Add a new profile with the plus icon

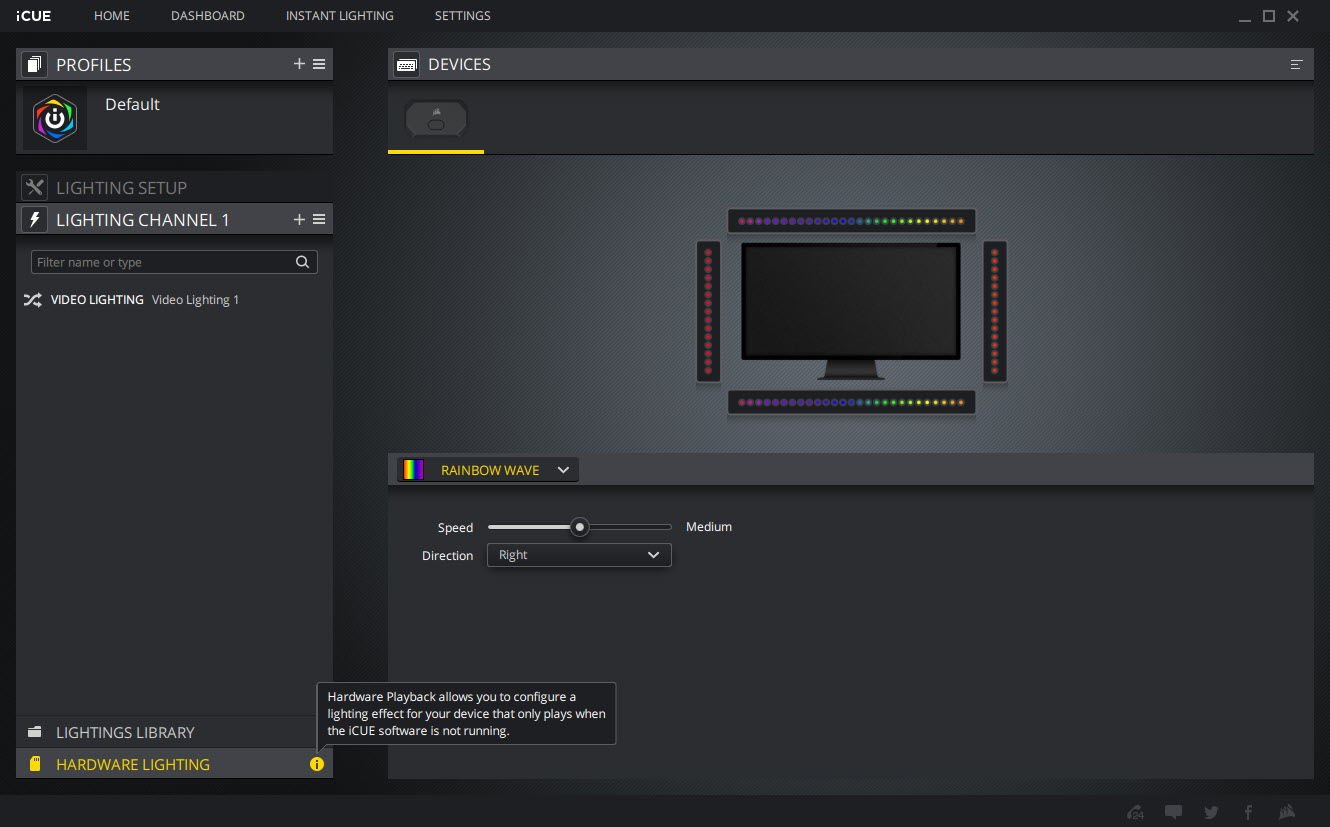pos(299,64)
